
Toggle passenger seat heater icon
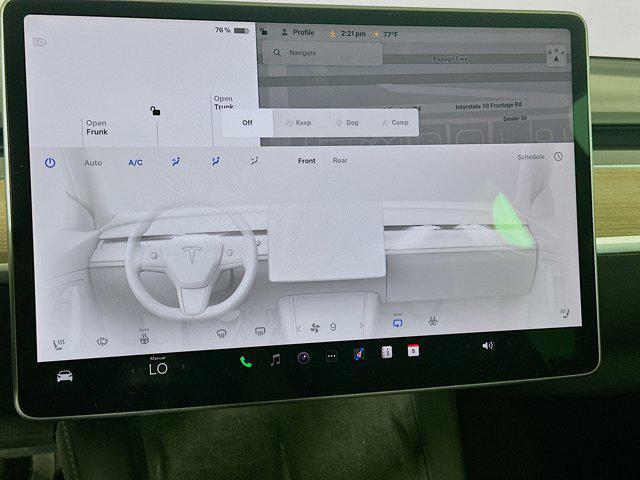point(564,313)
